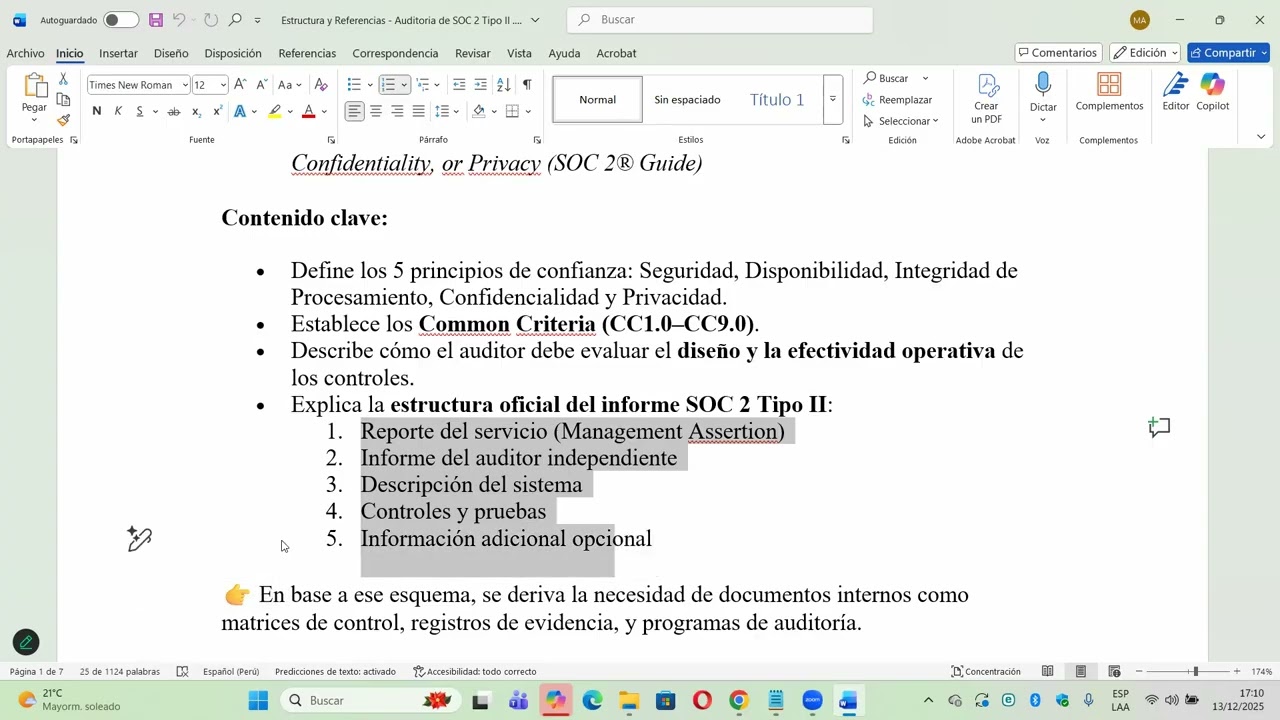1280x720 pixels.
Task: Open the Pegar paste options arrow
Action: [34, 120]
